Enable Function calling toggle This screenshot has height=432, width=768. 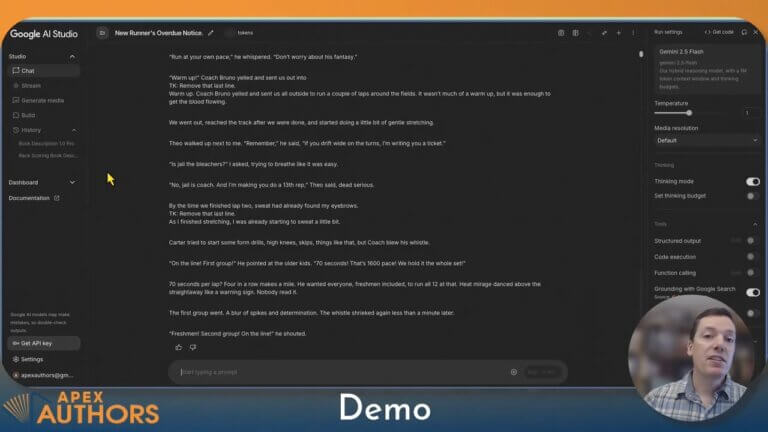click(x=751, y=273)
